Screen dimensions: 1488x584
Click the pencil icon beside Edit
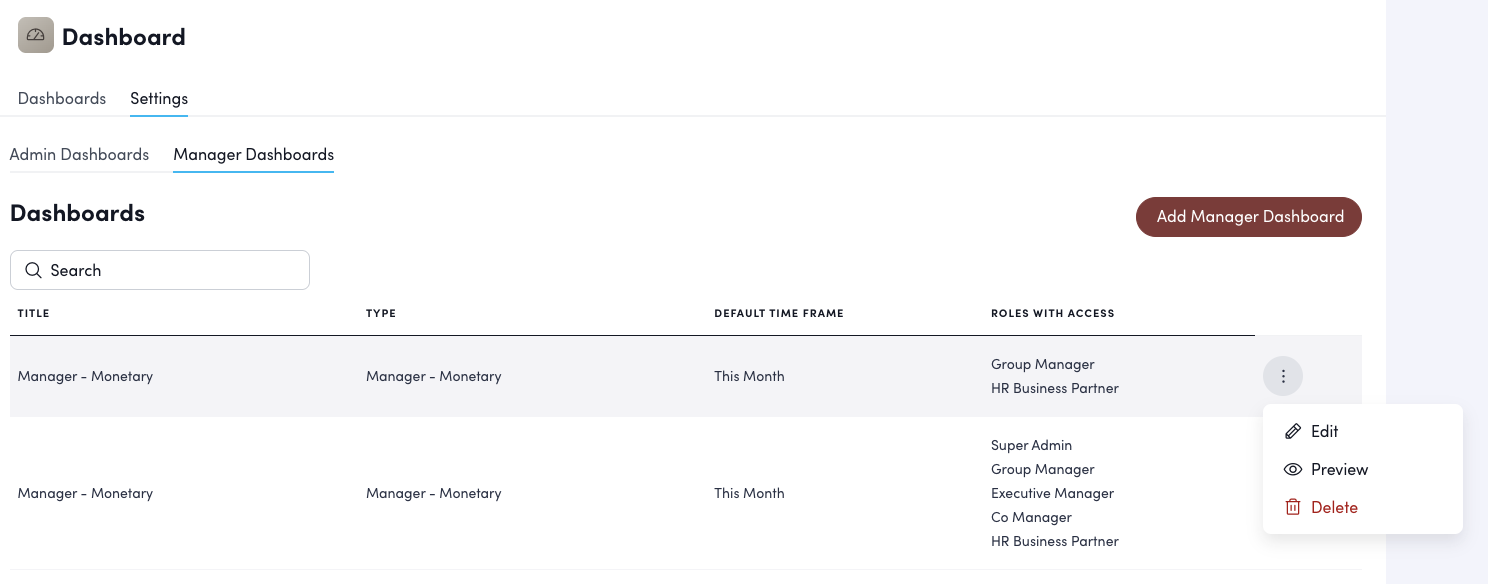pyautogui.click(x=1293, y=431)
